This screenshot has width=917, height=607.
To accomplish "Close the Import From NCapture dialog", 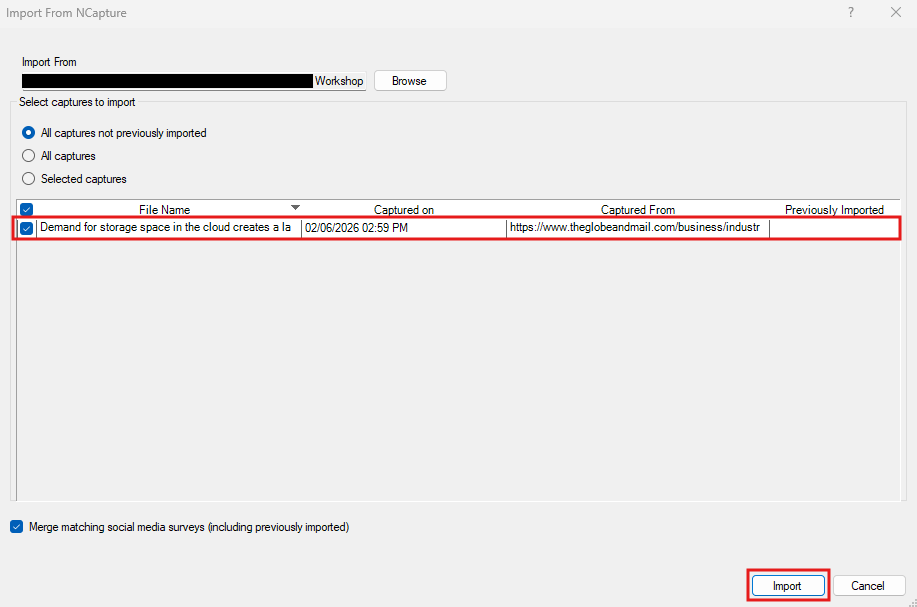I will pyautogui.click(x=895, y=12).
